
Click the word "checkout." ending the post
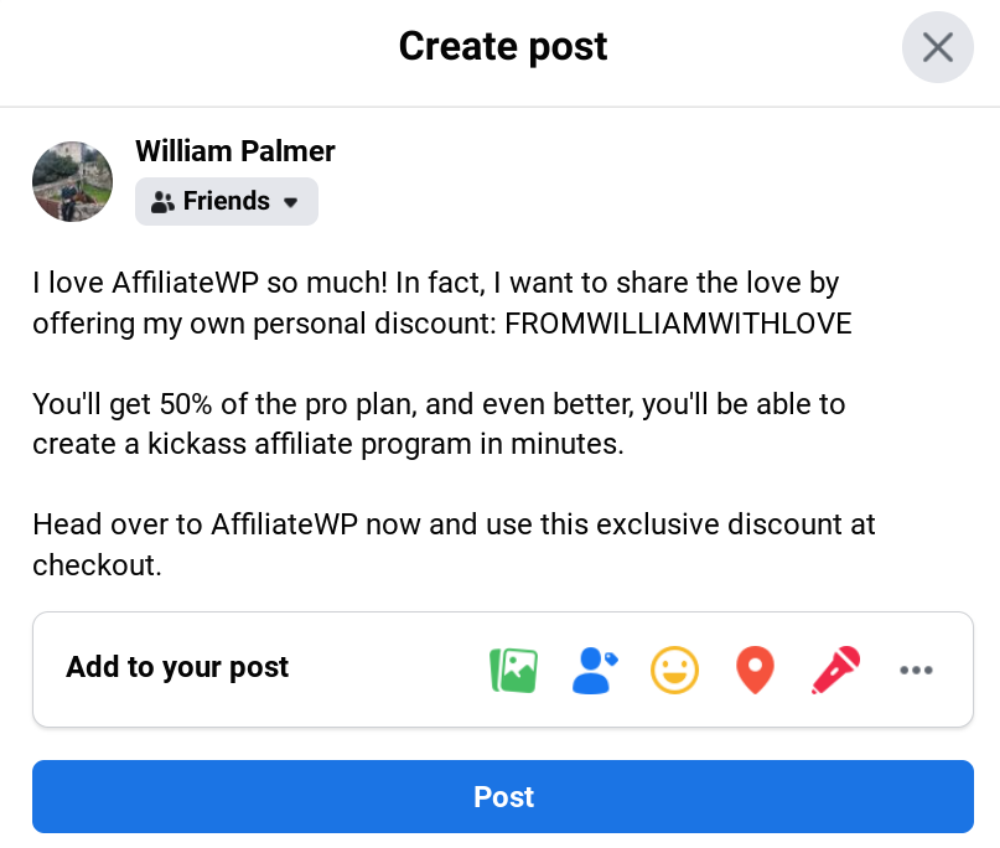[97, 565]
